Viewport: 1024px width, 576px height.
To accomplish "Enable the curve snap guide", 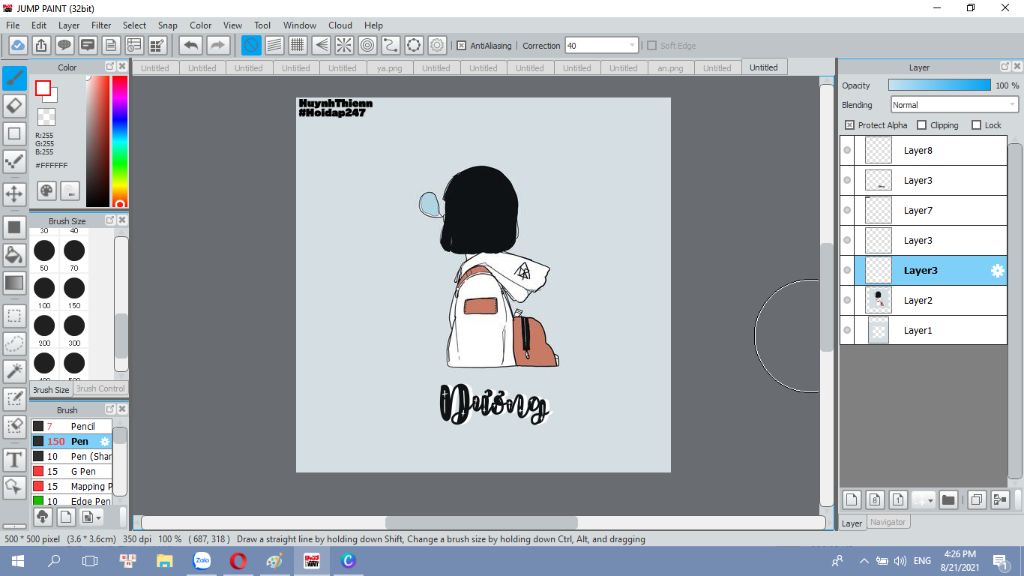I will (391, 45).
